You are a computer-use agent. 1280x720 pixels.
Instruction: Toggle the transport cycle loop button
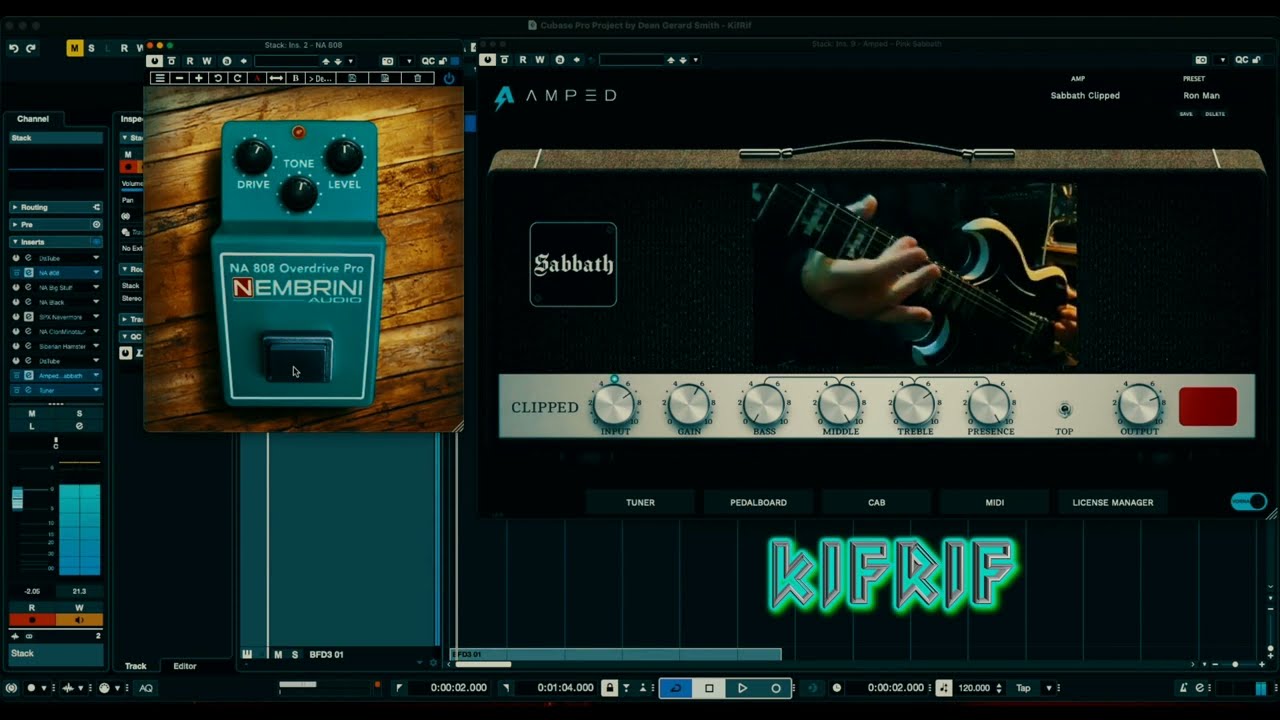pyautogui.click(x=676, y=688)
